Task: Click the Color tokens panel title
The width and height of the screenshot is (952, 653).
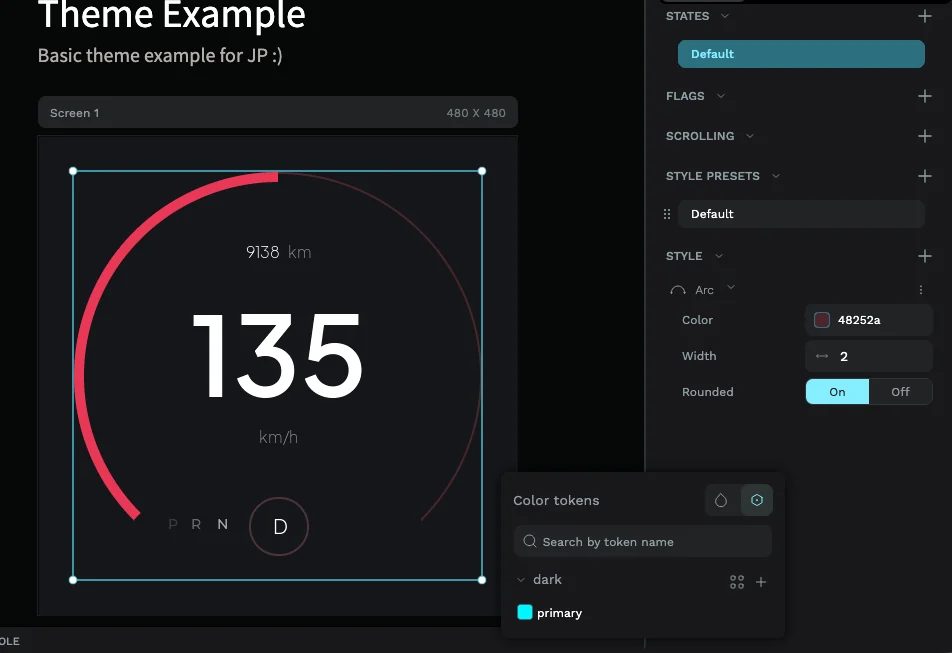Action: tap(556, 500)
